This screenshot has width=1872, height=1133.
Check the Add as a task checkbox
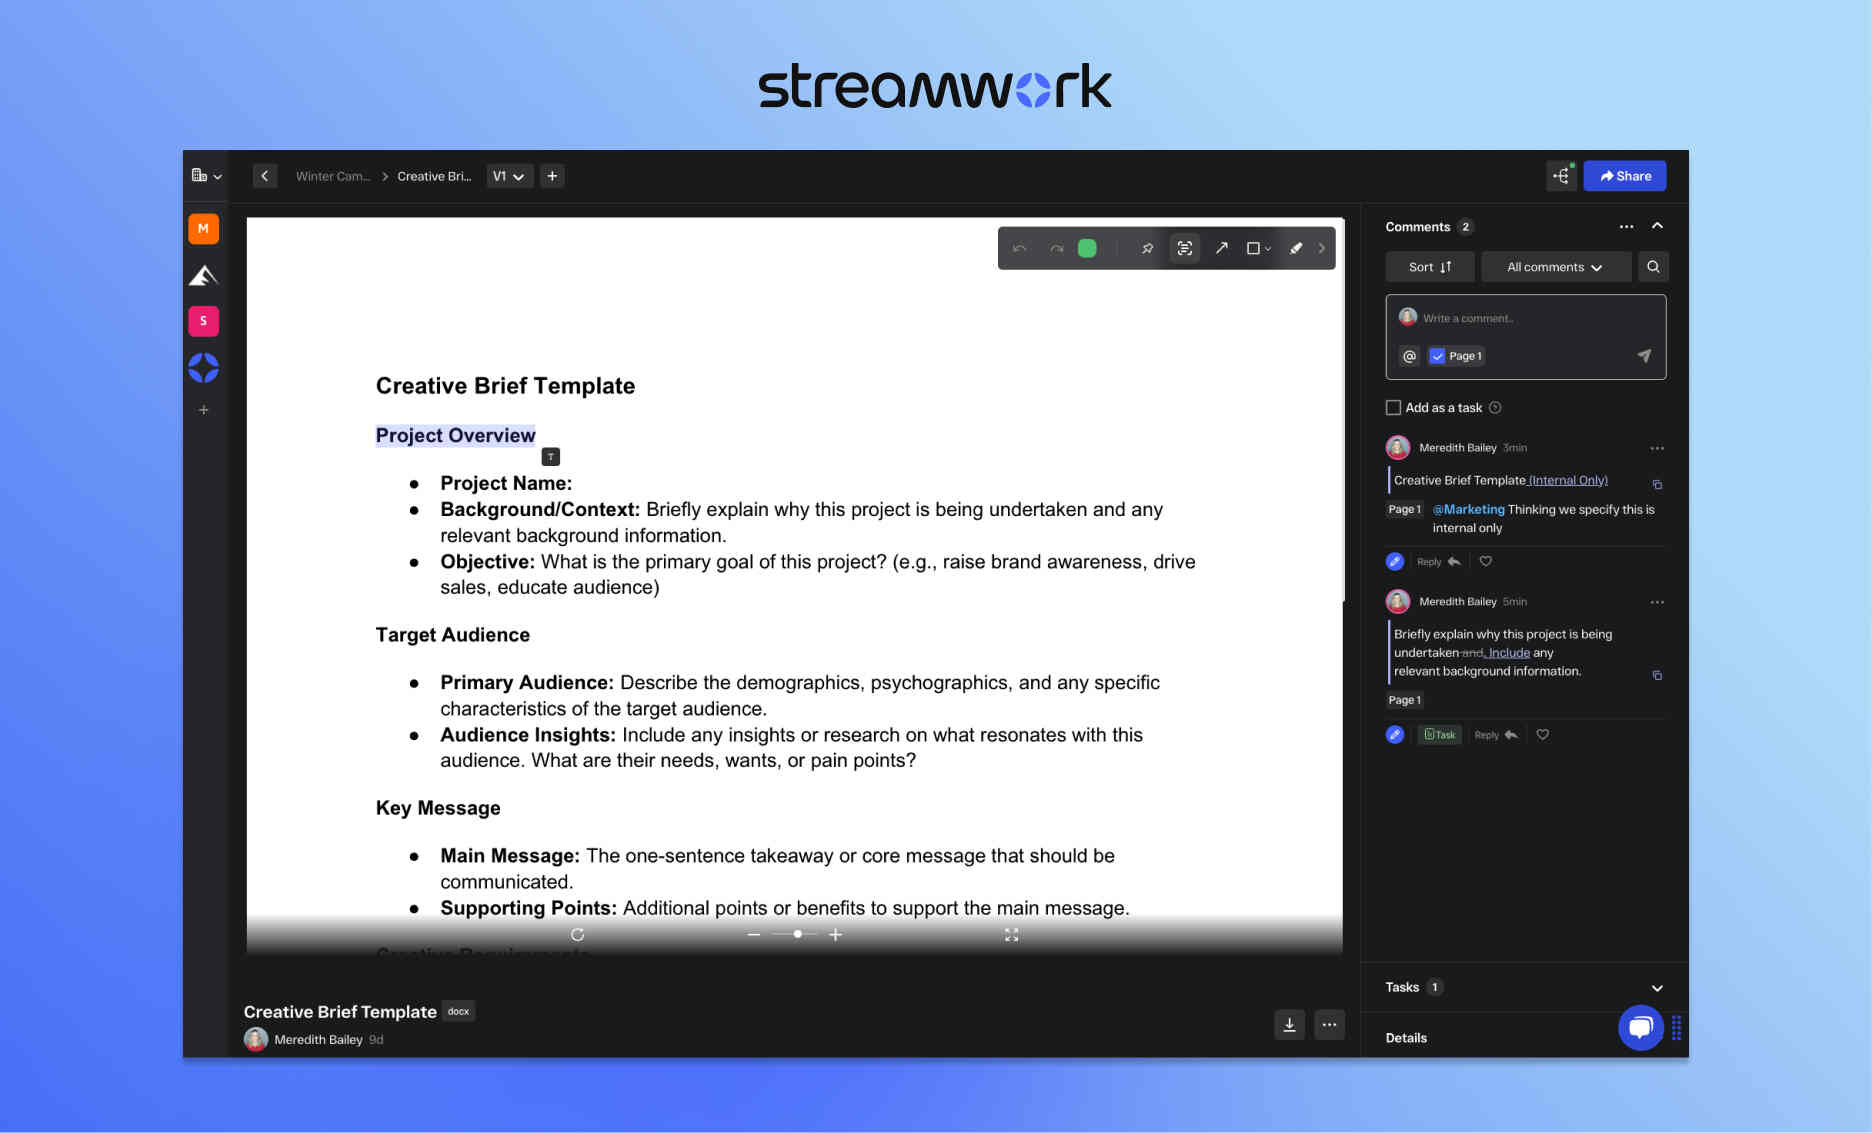[x=1393, y=407]
